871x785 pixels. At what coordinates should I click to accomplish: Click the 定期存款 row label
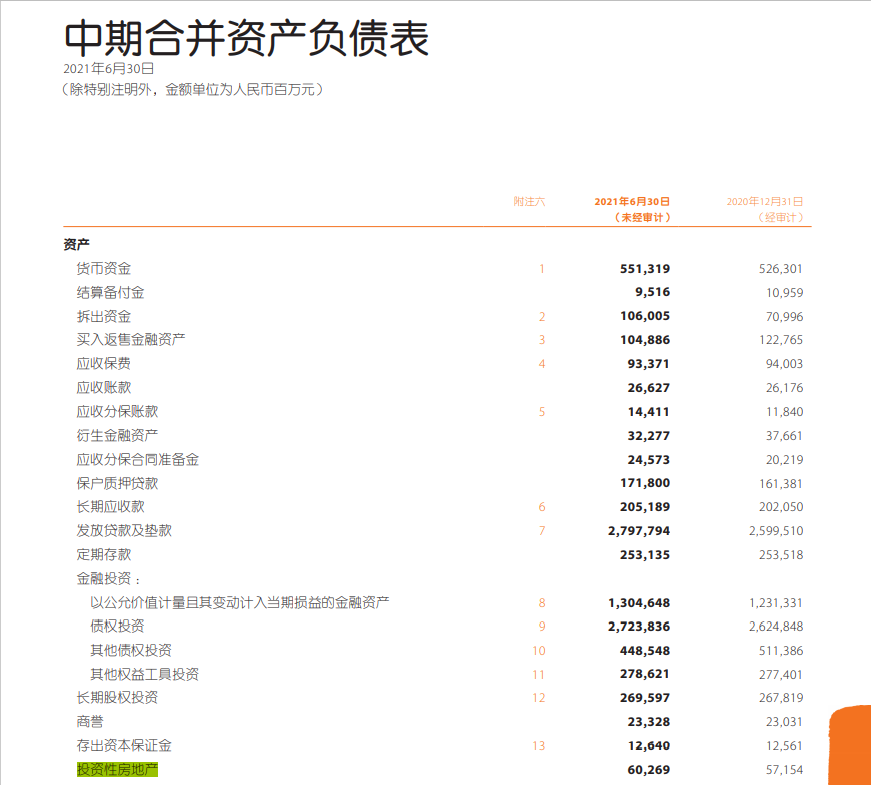click(x=104, y=554)
